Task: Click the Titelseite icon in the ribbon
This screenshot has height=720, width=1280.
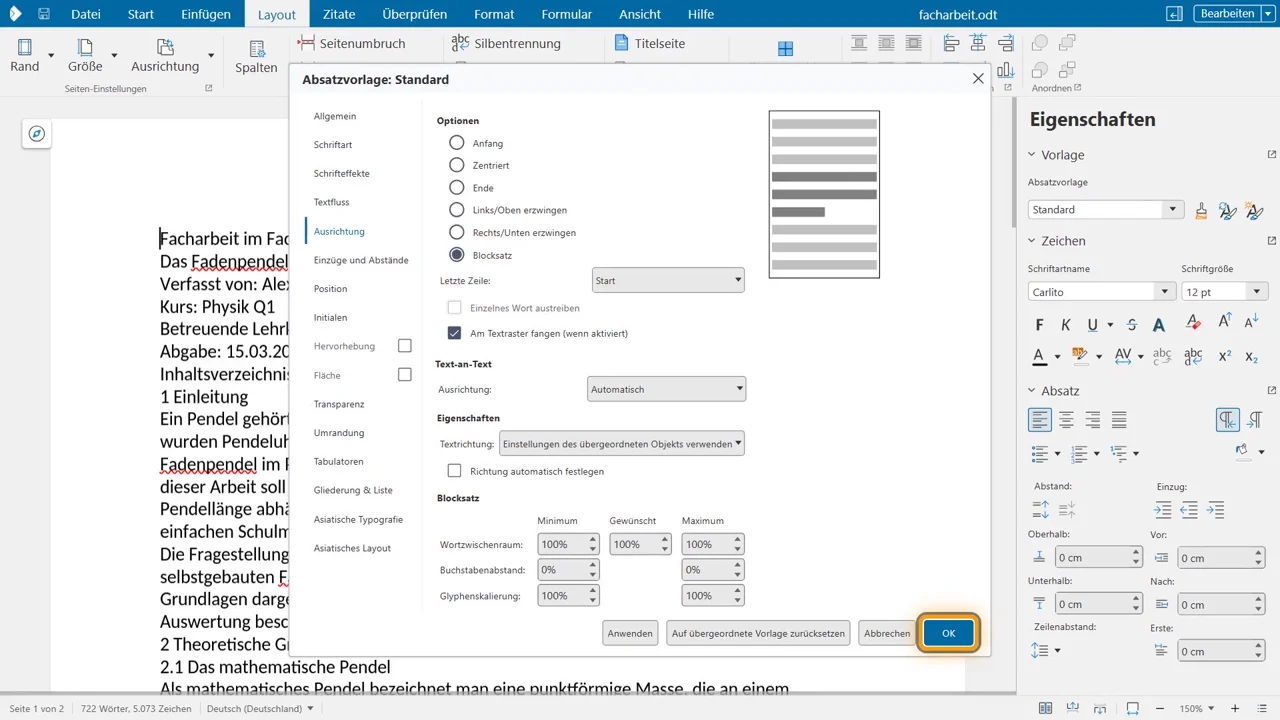Action: point(621,43)
